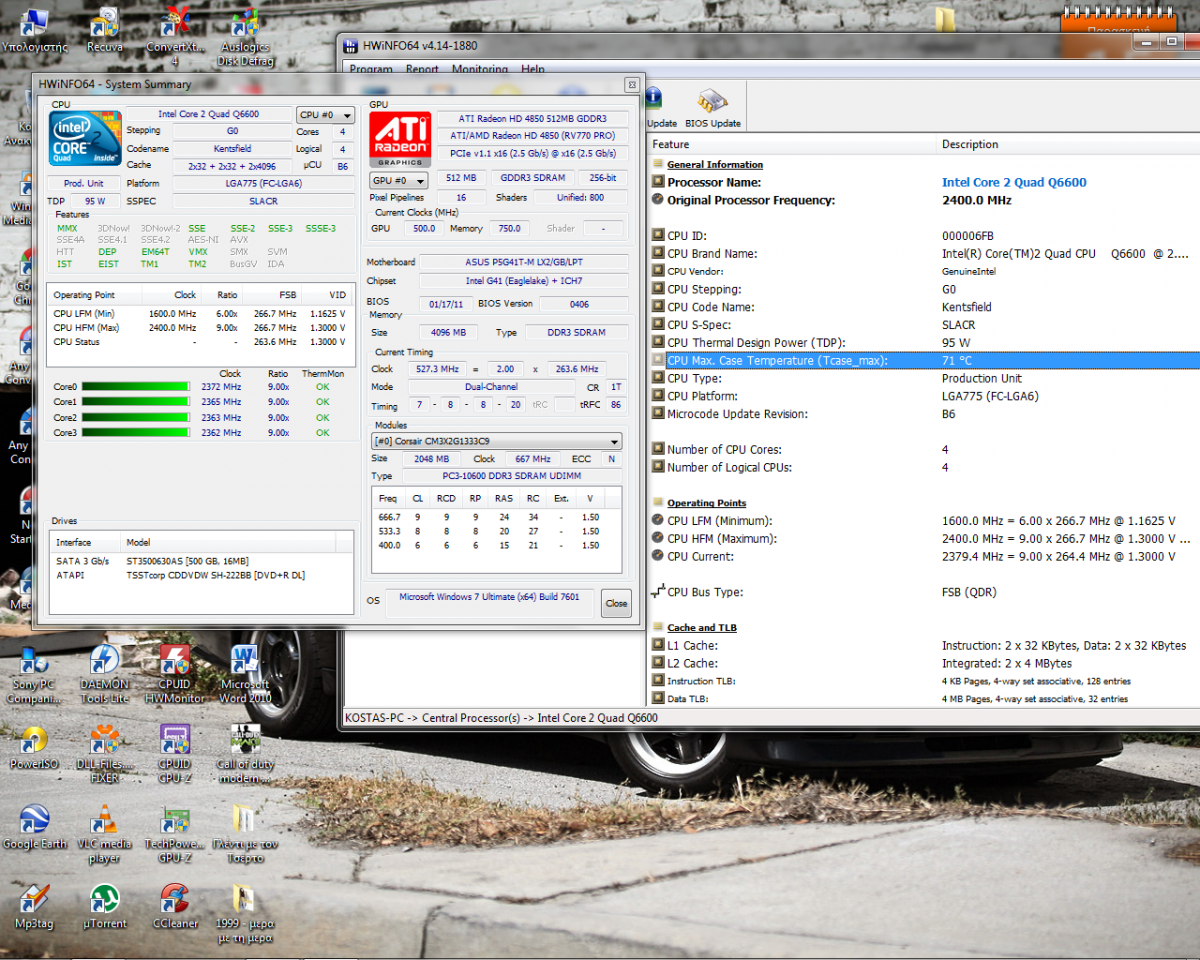Open the Program menu

(x=371, y=70)
